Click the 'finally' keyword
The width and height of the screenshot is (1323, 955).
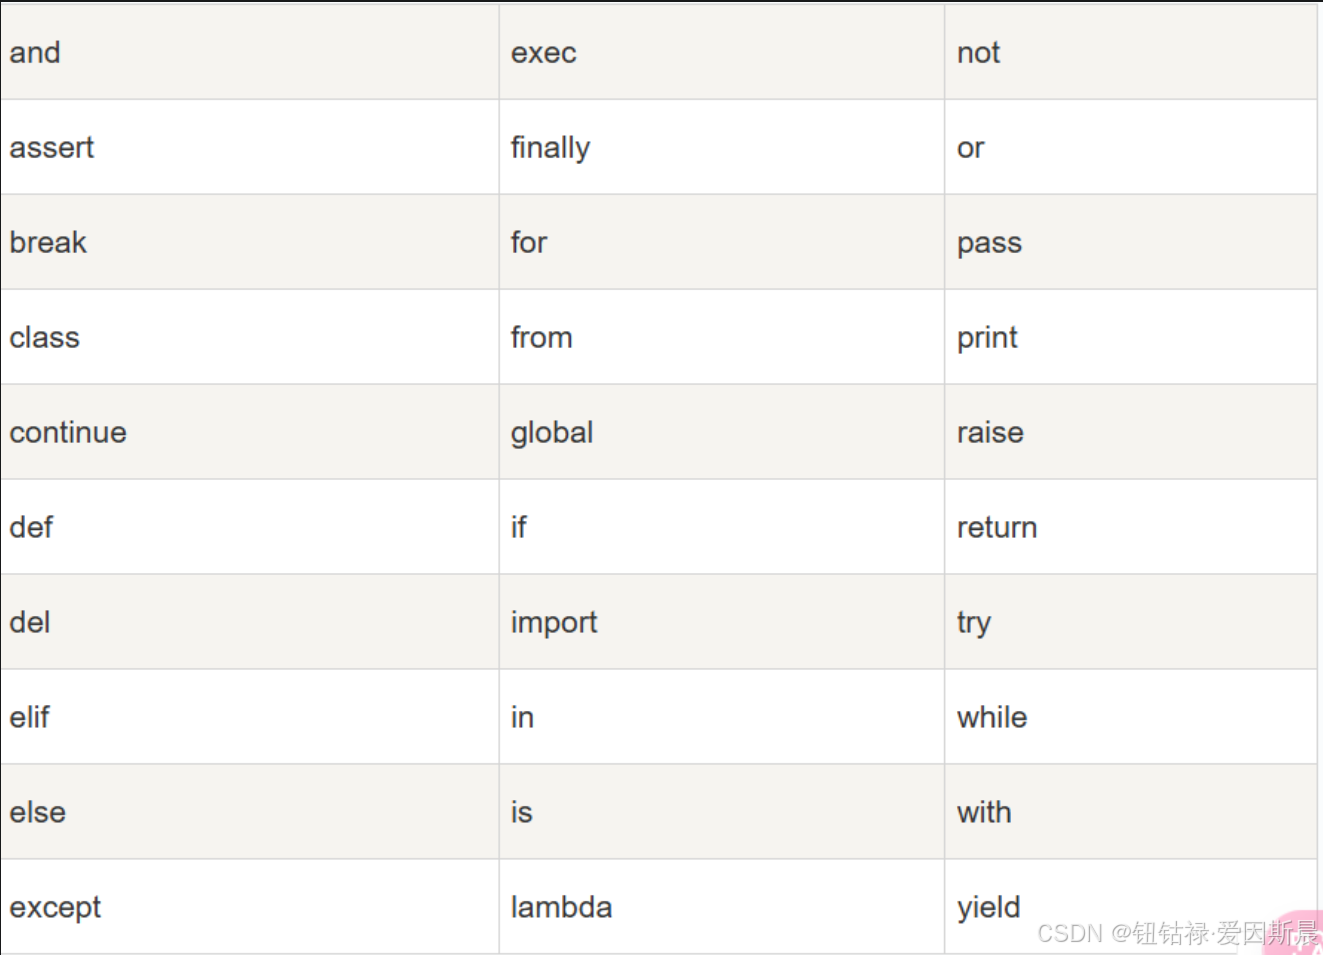point(550,148)
